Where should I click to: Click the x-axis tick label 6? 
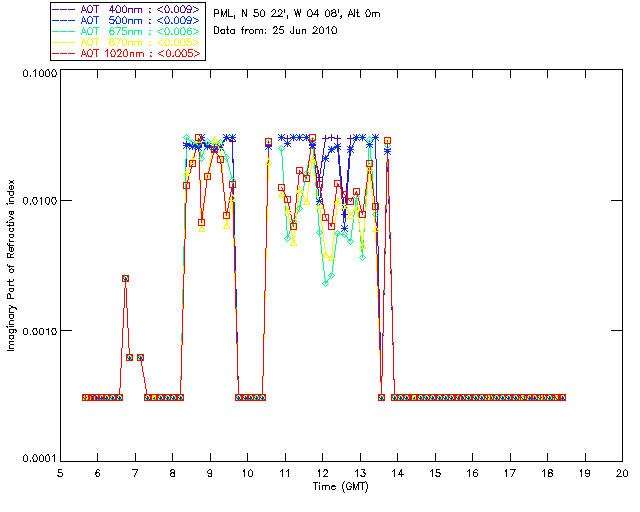(98, 474)
